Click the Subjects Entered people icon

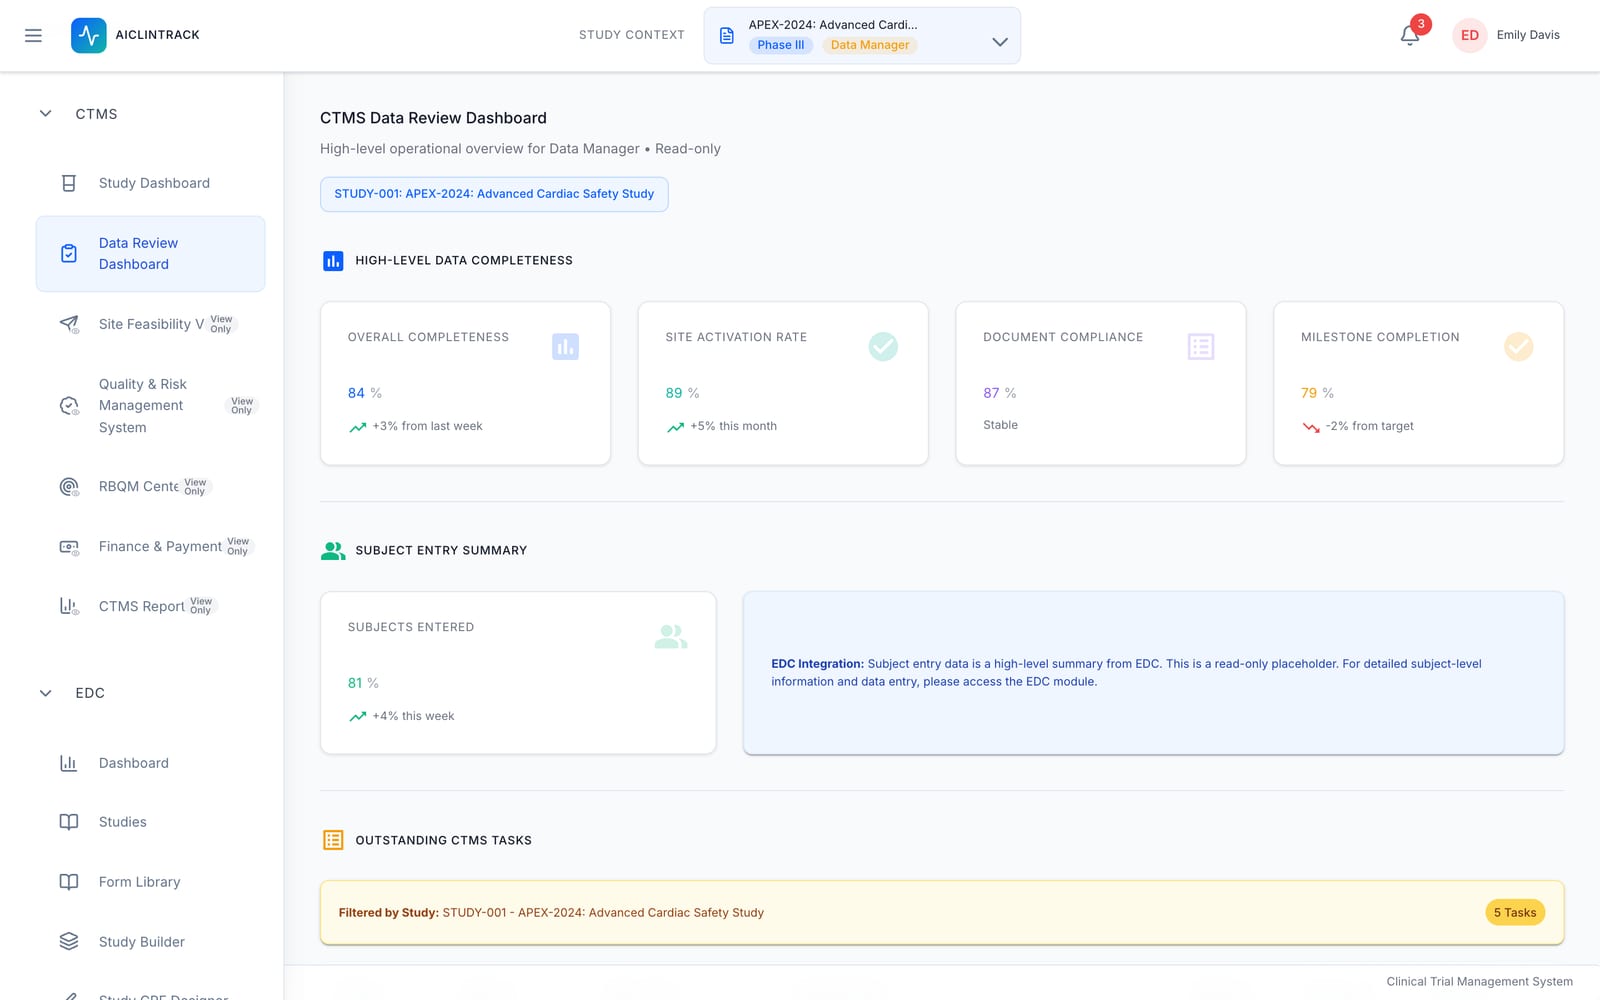tap(671, 637)
